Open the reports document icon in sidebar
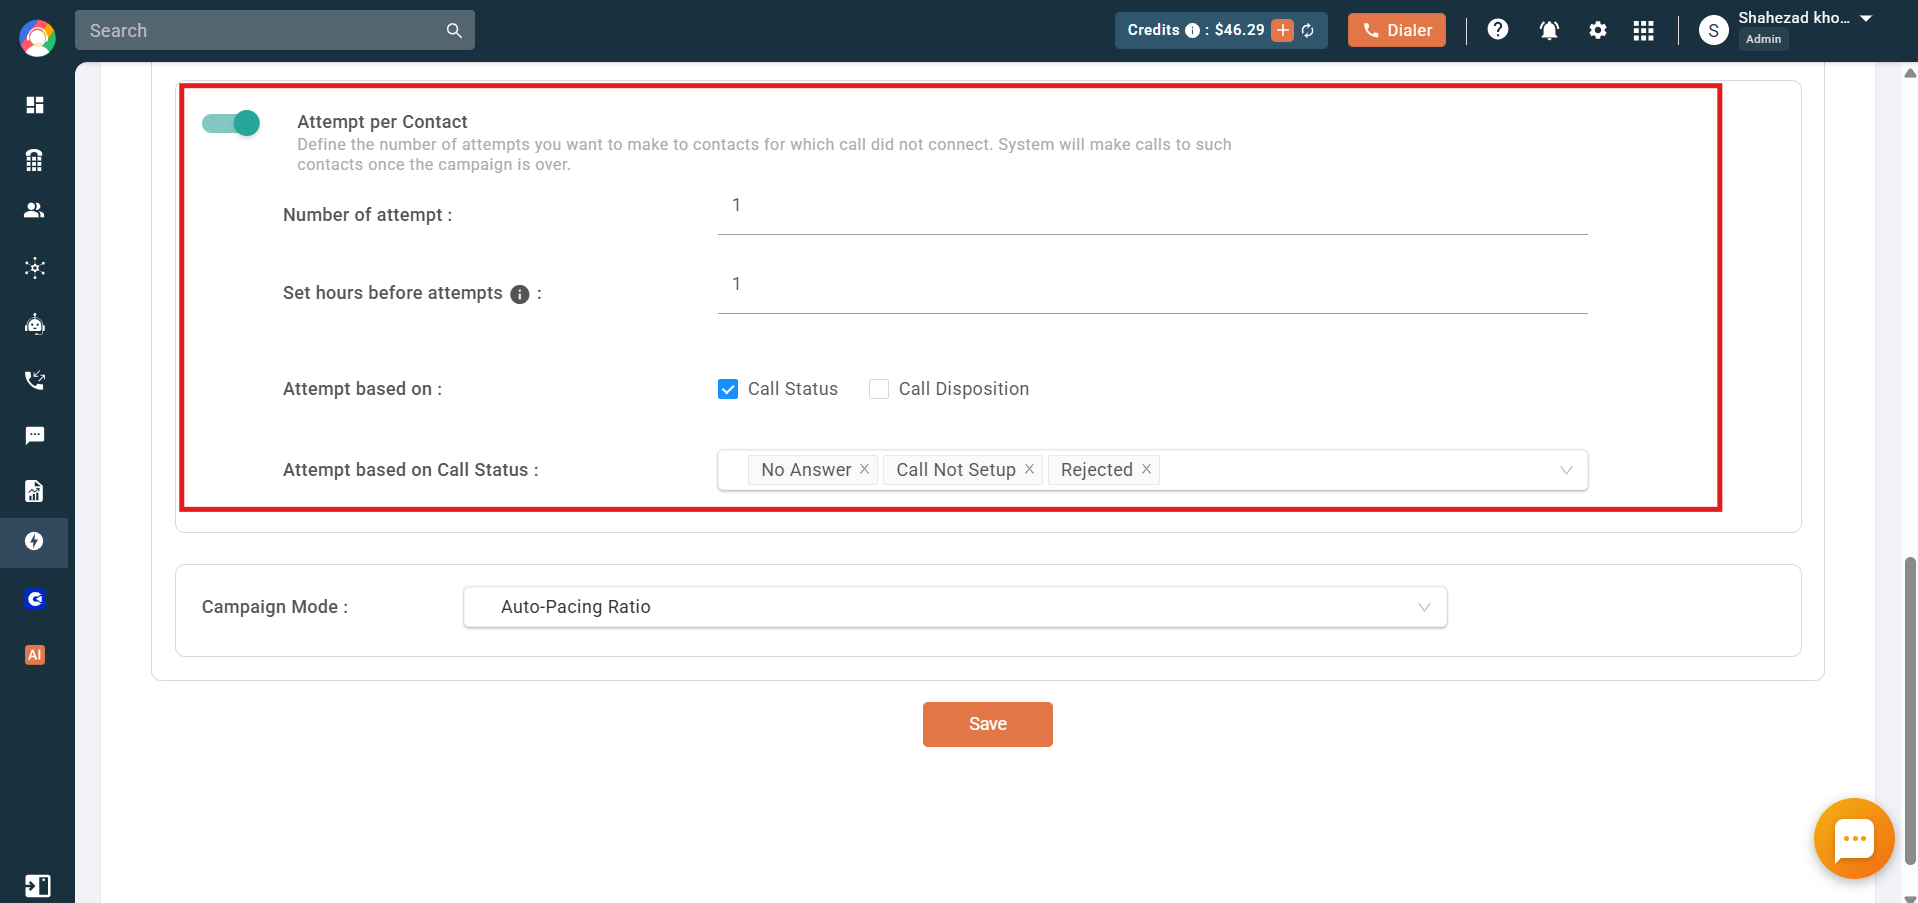Image resolution: width=1918 pixels, height=903 pixels. tap(35, 491)
